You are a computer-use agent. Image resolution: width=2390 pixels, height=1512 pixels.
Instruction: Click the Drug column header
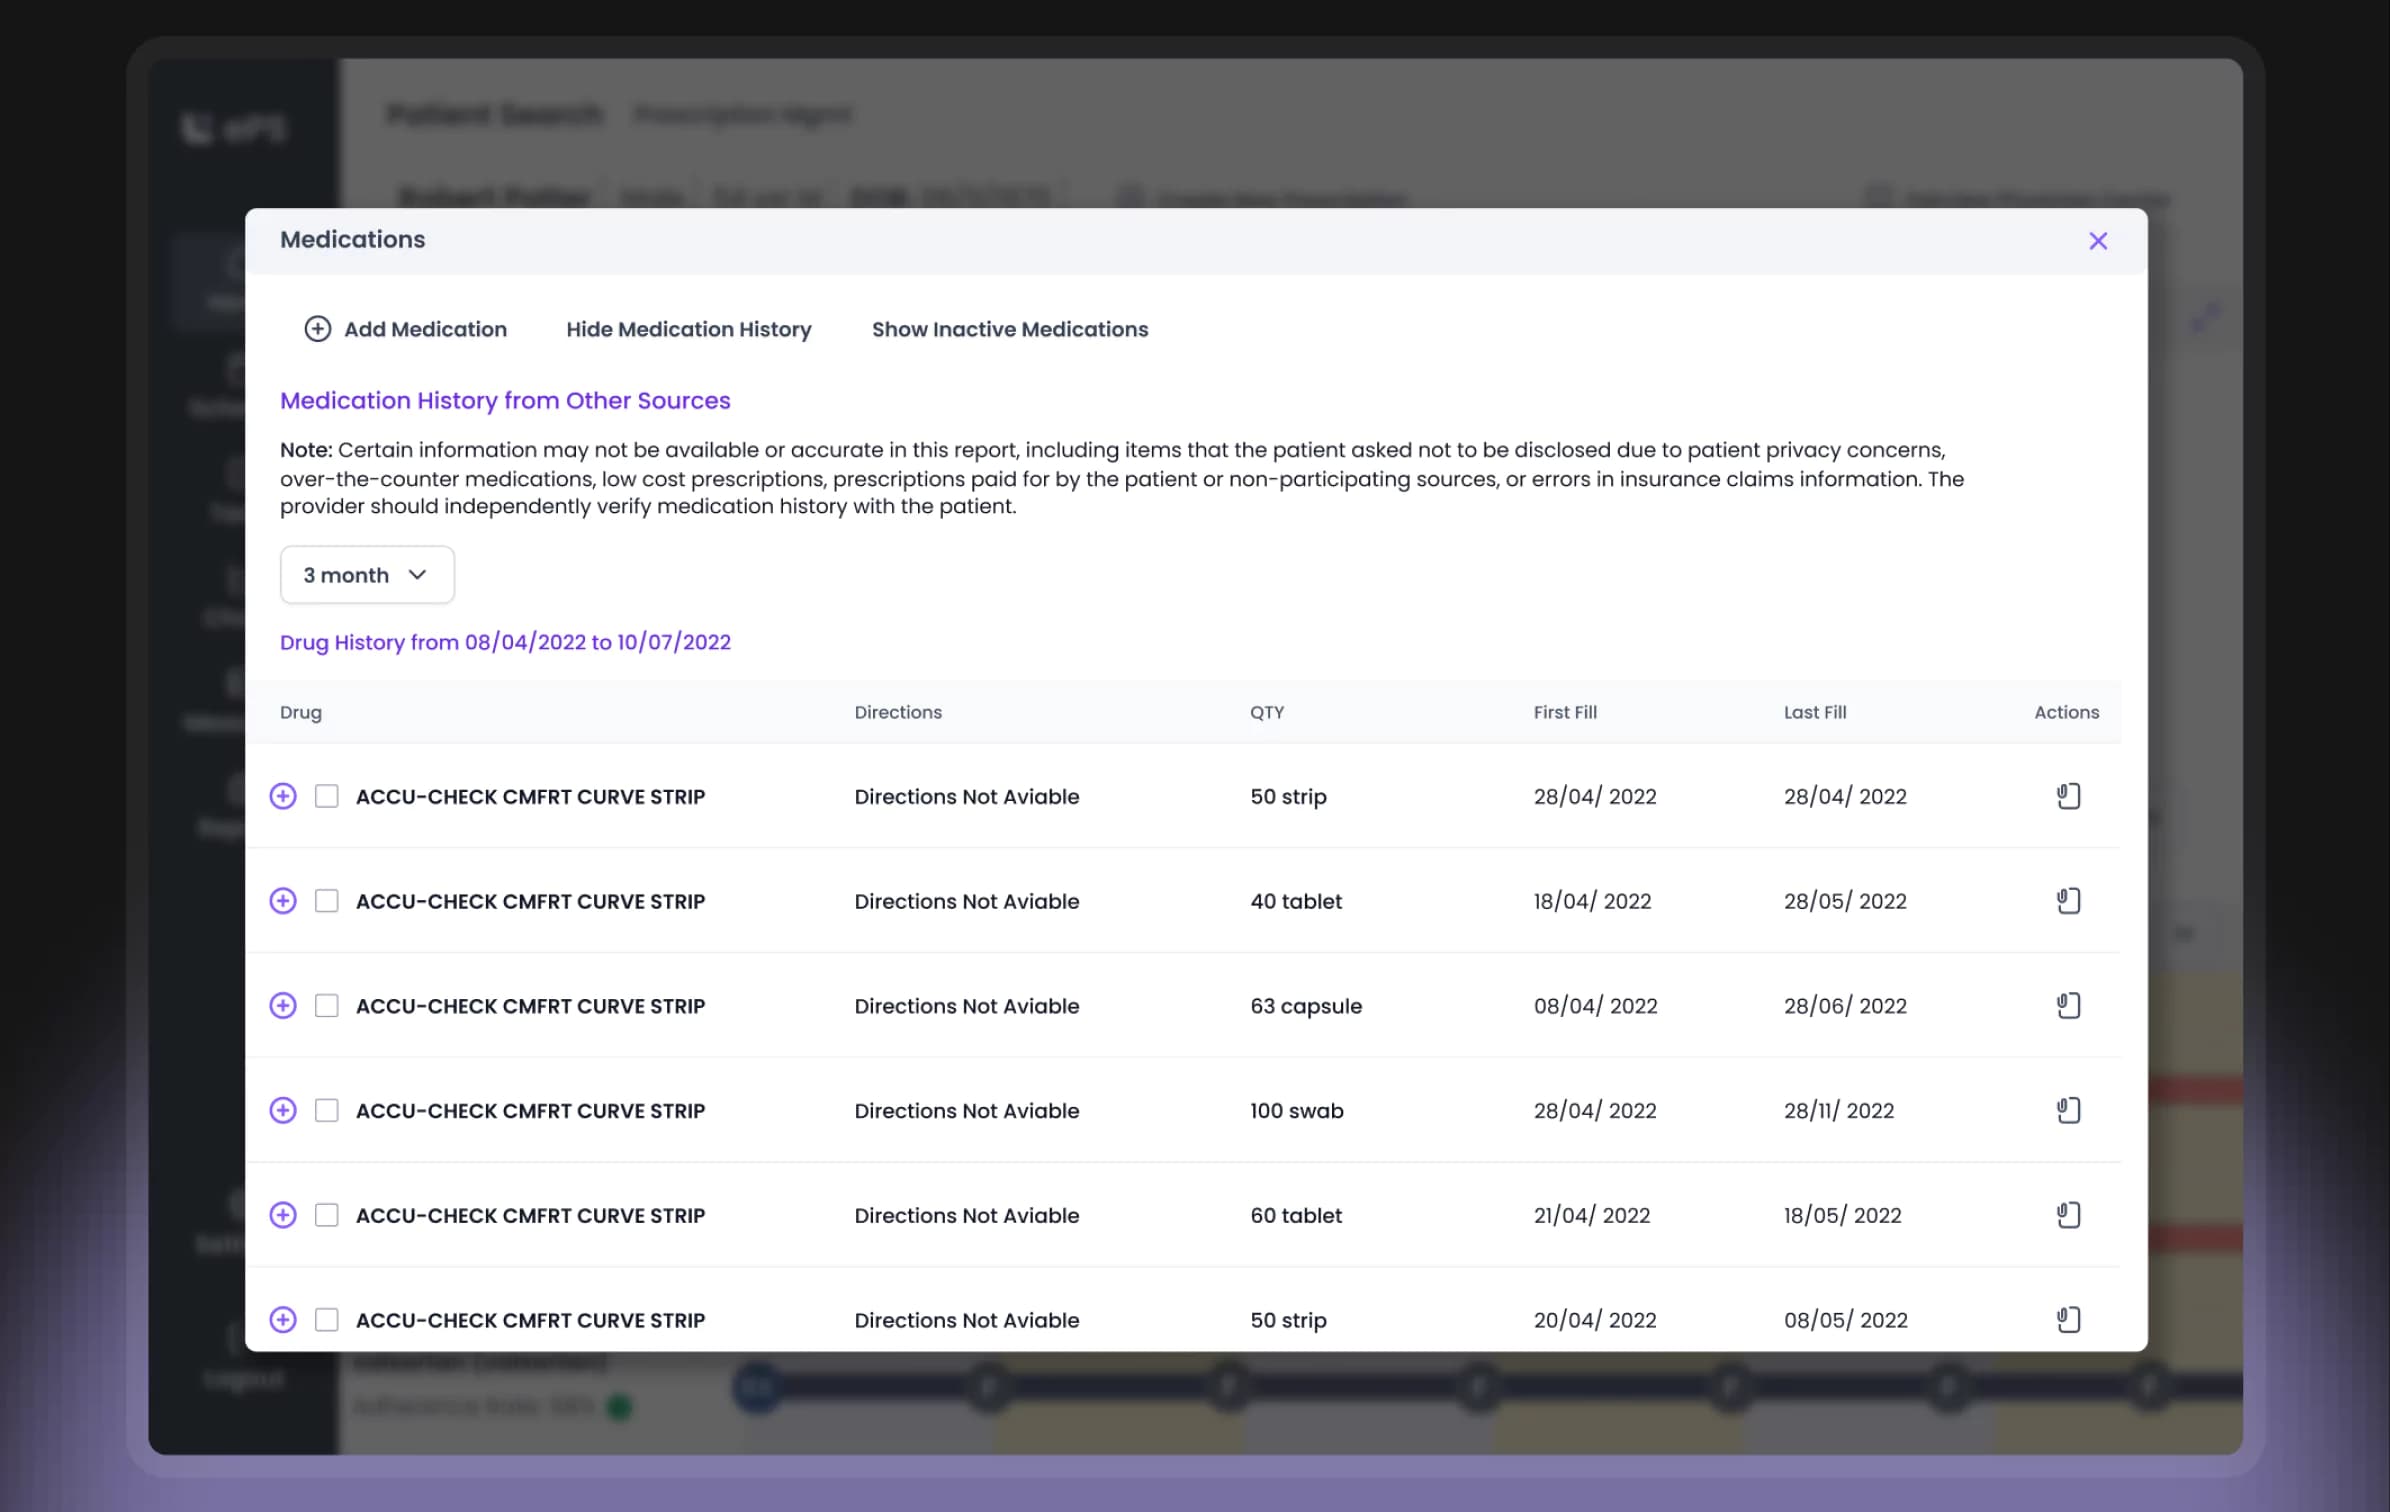[301, 712]
